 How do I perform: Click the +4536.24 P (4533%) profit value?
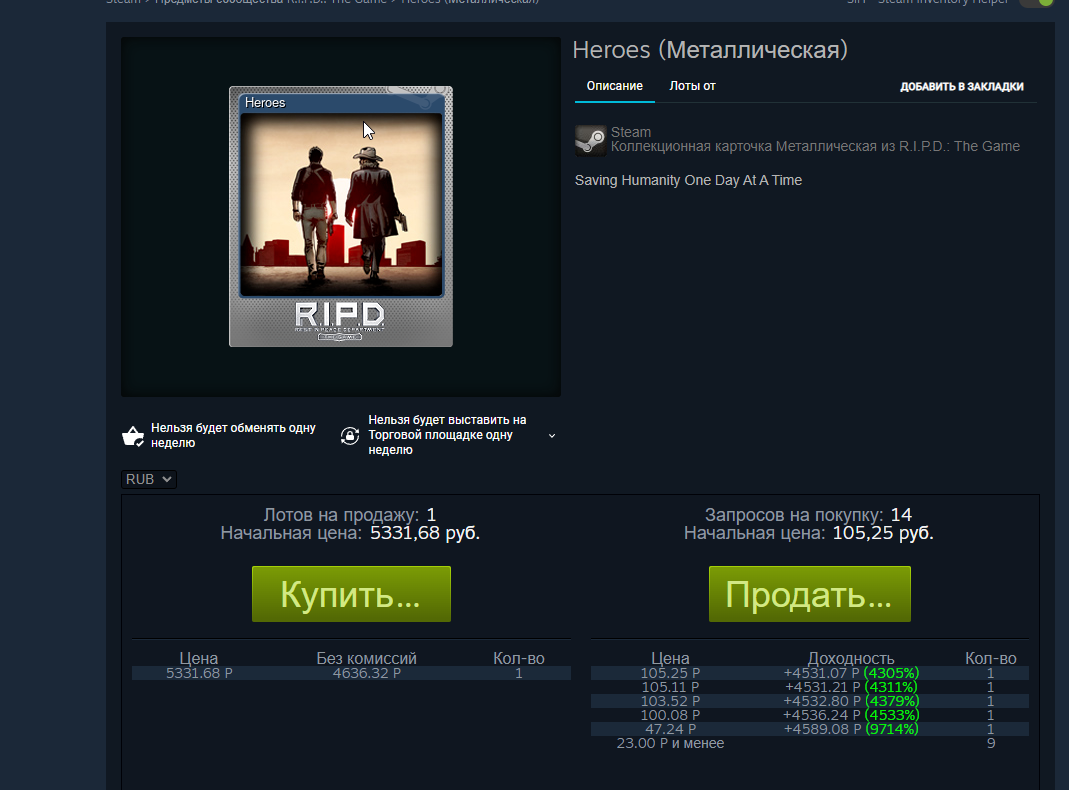pos(851,715)
